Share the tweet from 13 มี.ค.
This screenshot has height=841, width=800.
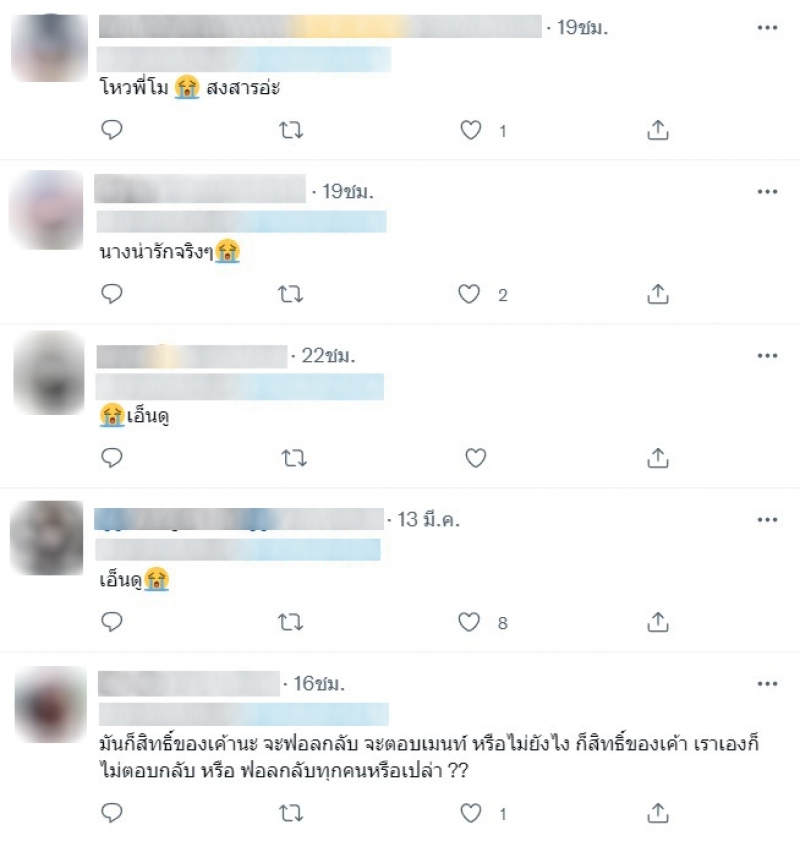pos(658,622)
